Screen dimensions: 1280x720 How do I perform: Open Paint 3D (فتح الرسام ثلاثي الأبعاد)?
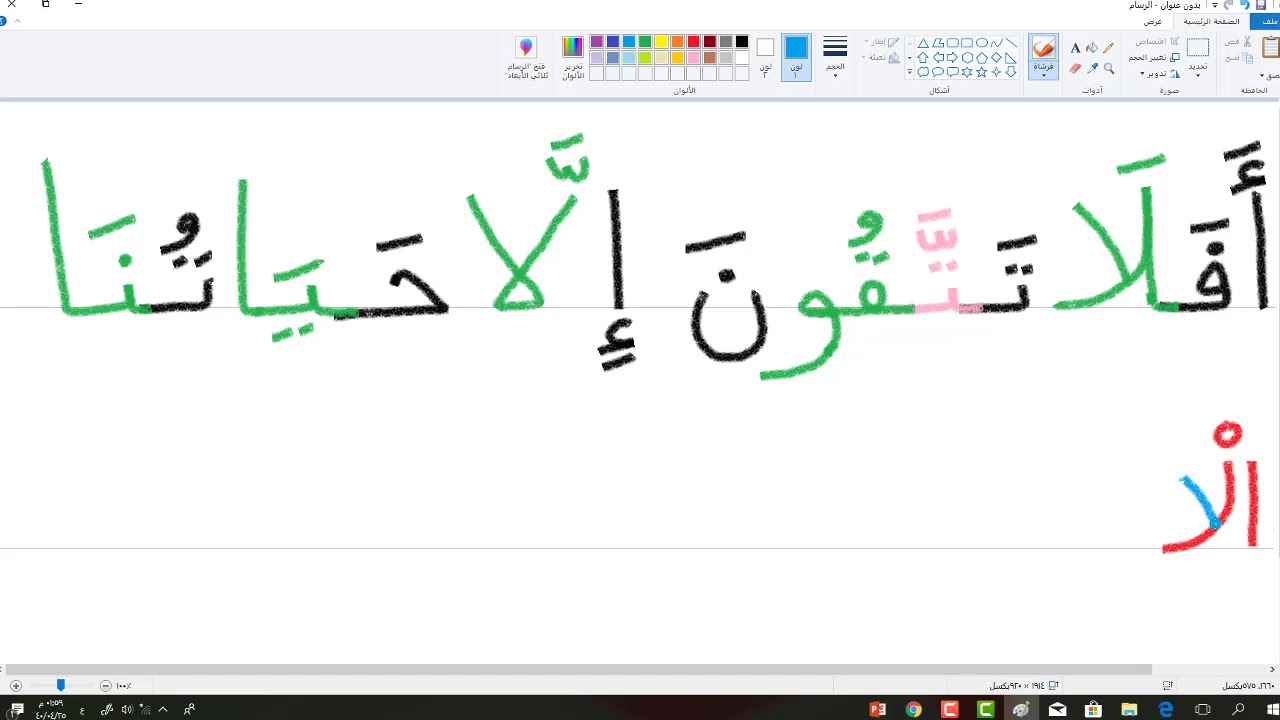click(x=526, y=58)
